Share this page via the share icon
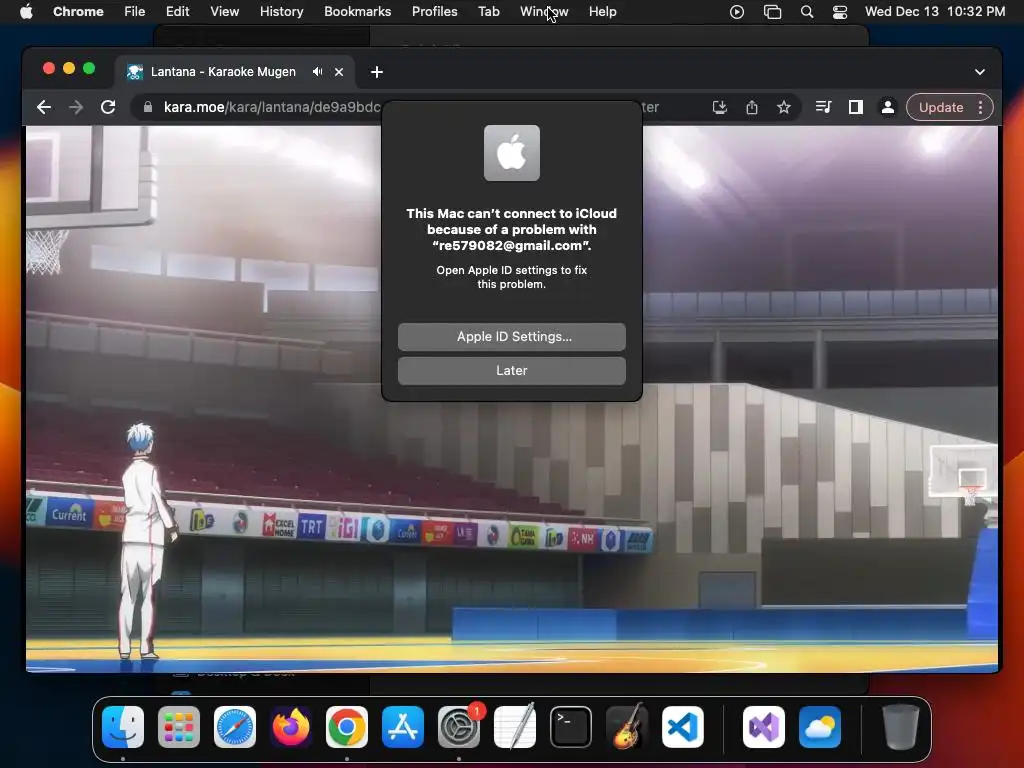This screenshot has width=1024, height=768. pos(752,107)
